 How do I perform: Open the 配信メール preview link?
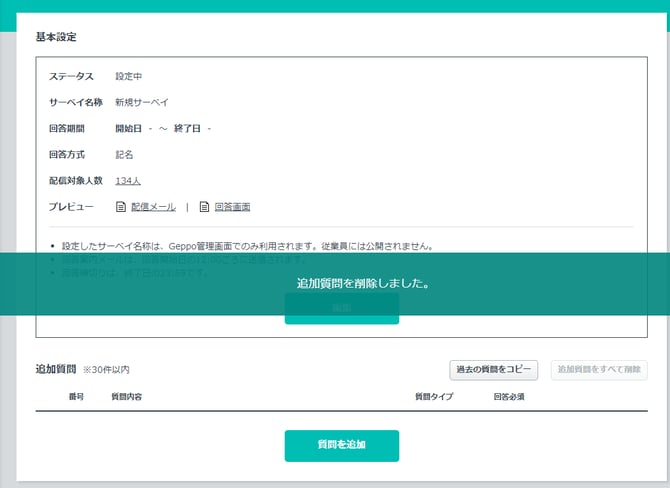153,207
